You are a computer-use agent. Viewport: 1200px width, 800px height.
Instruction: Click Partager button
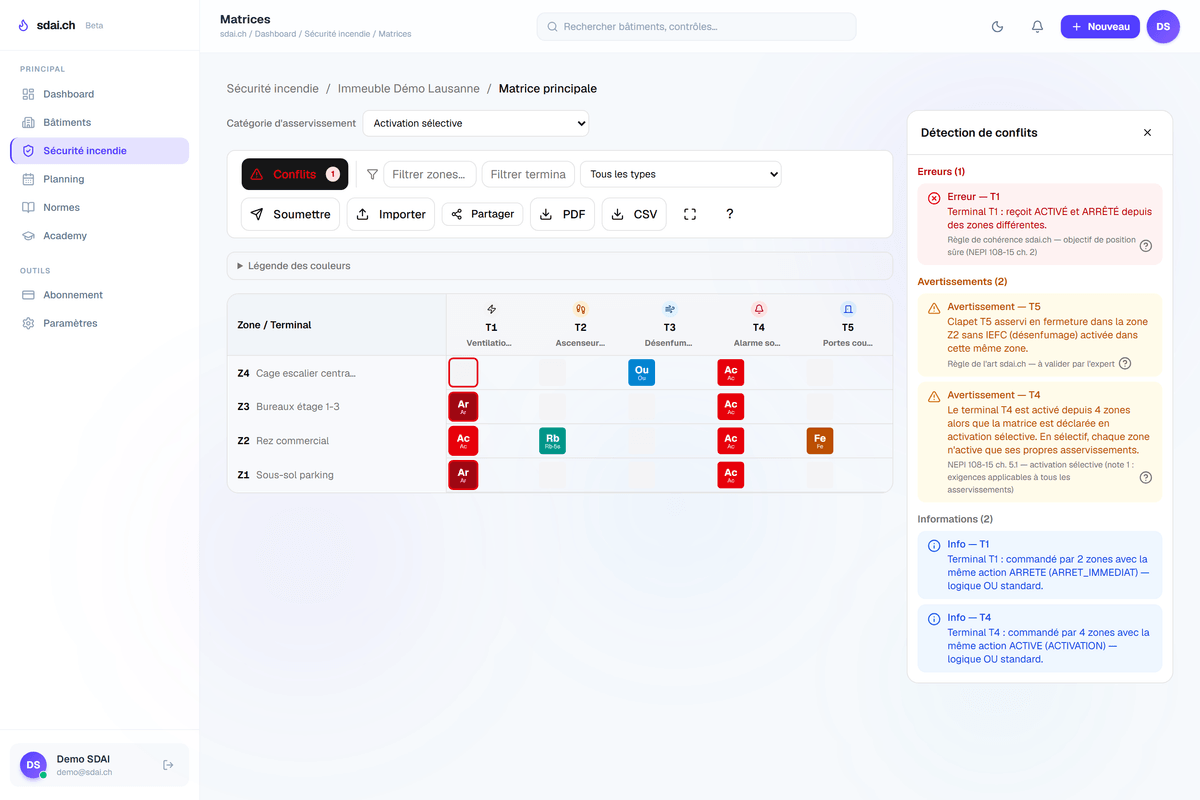[482, 214]
